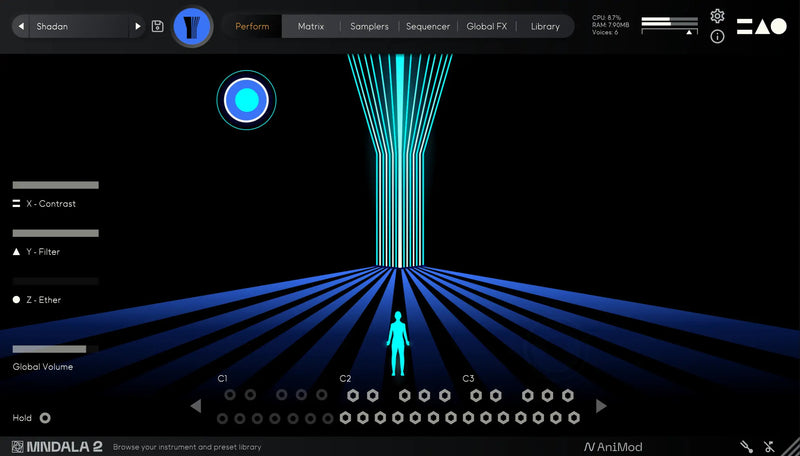Open the settings gear icon
This screenshot has width=800, height=456.
coord(717,16)
